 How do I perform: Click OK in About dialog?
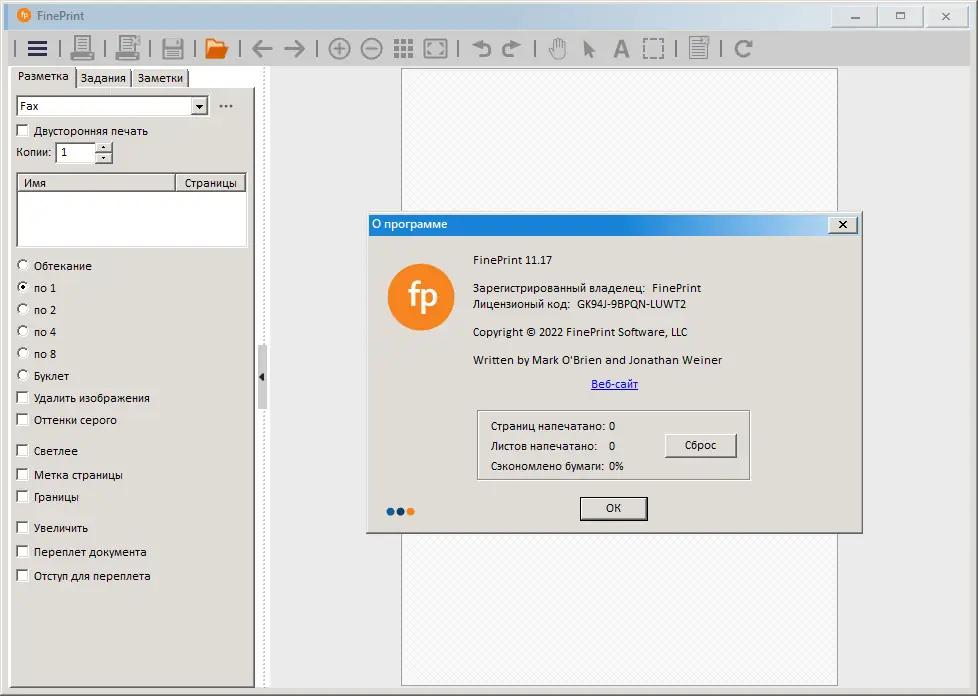(x=614, y=508)
